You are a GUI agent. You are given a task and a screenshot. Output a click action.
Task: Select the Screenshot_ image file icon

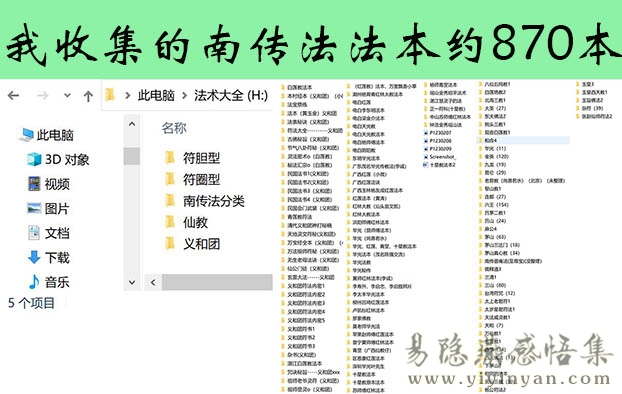tap(426, 157)
